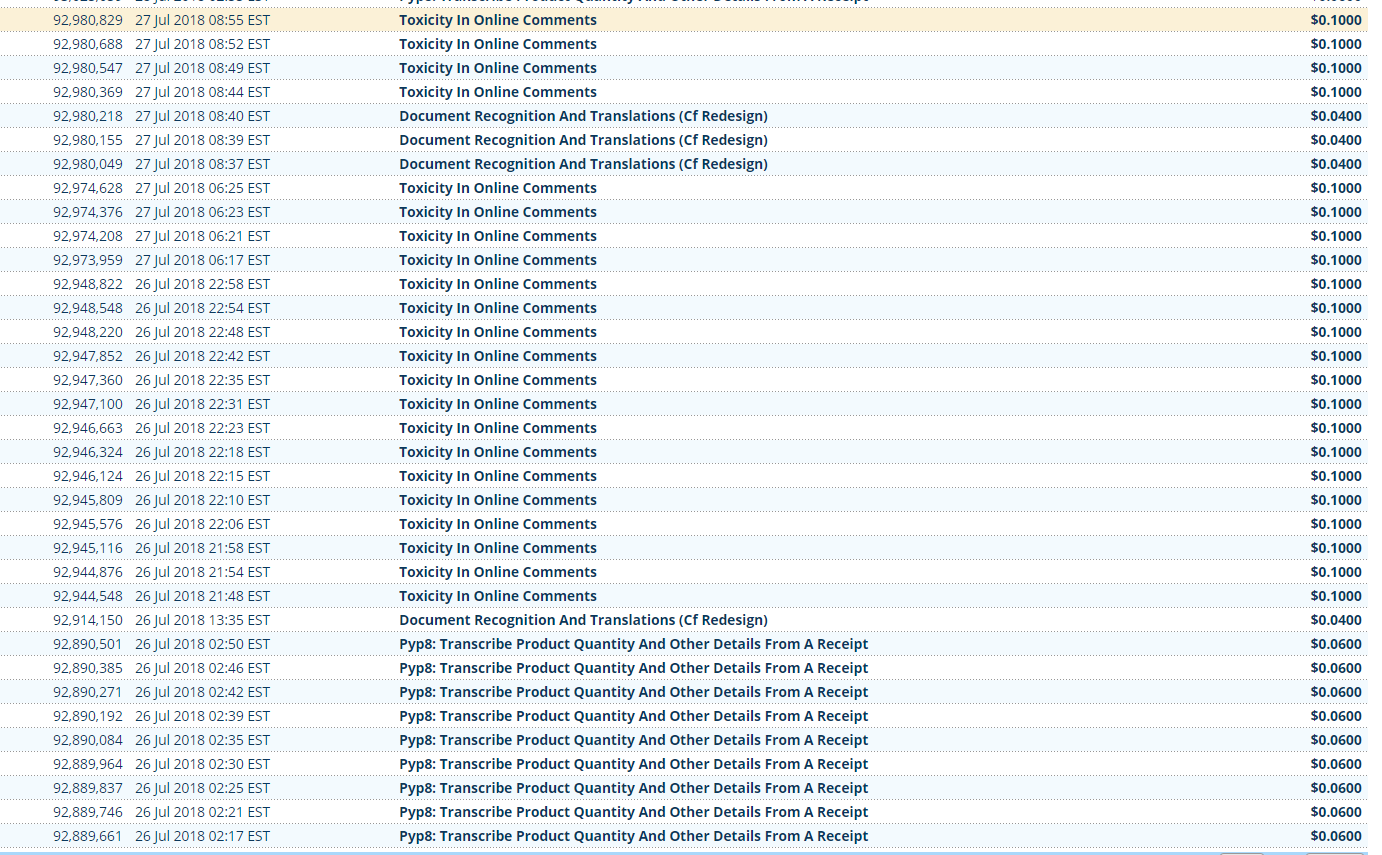Click the ID 92,890,084
Viewport: 1382px width, 855px height.
[88, 740]
